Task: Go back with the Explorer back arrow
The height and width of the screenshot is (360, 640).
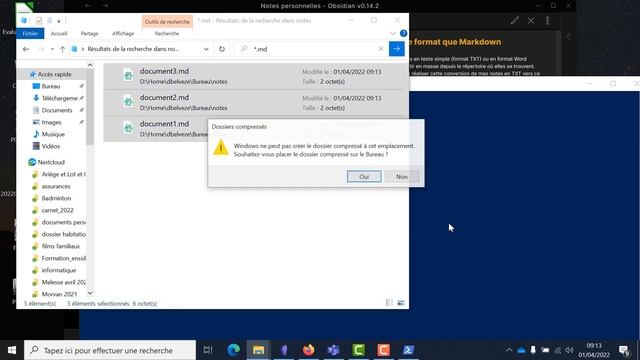Action: coord(26,49)
